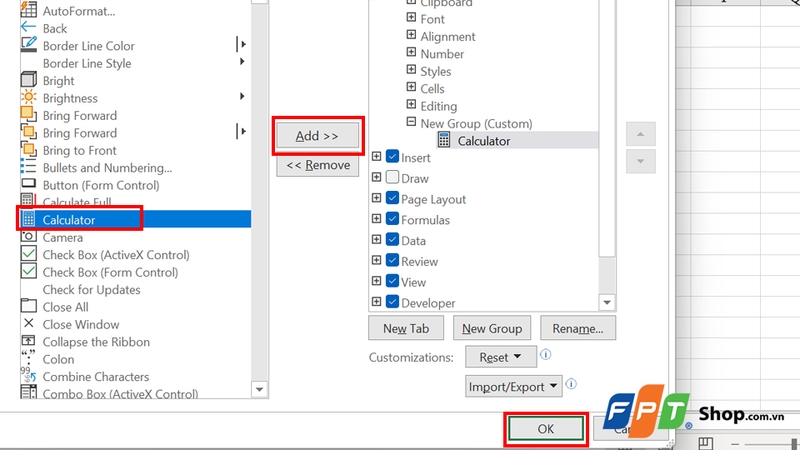Confirm with the OK button

point(545,429)
